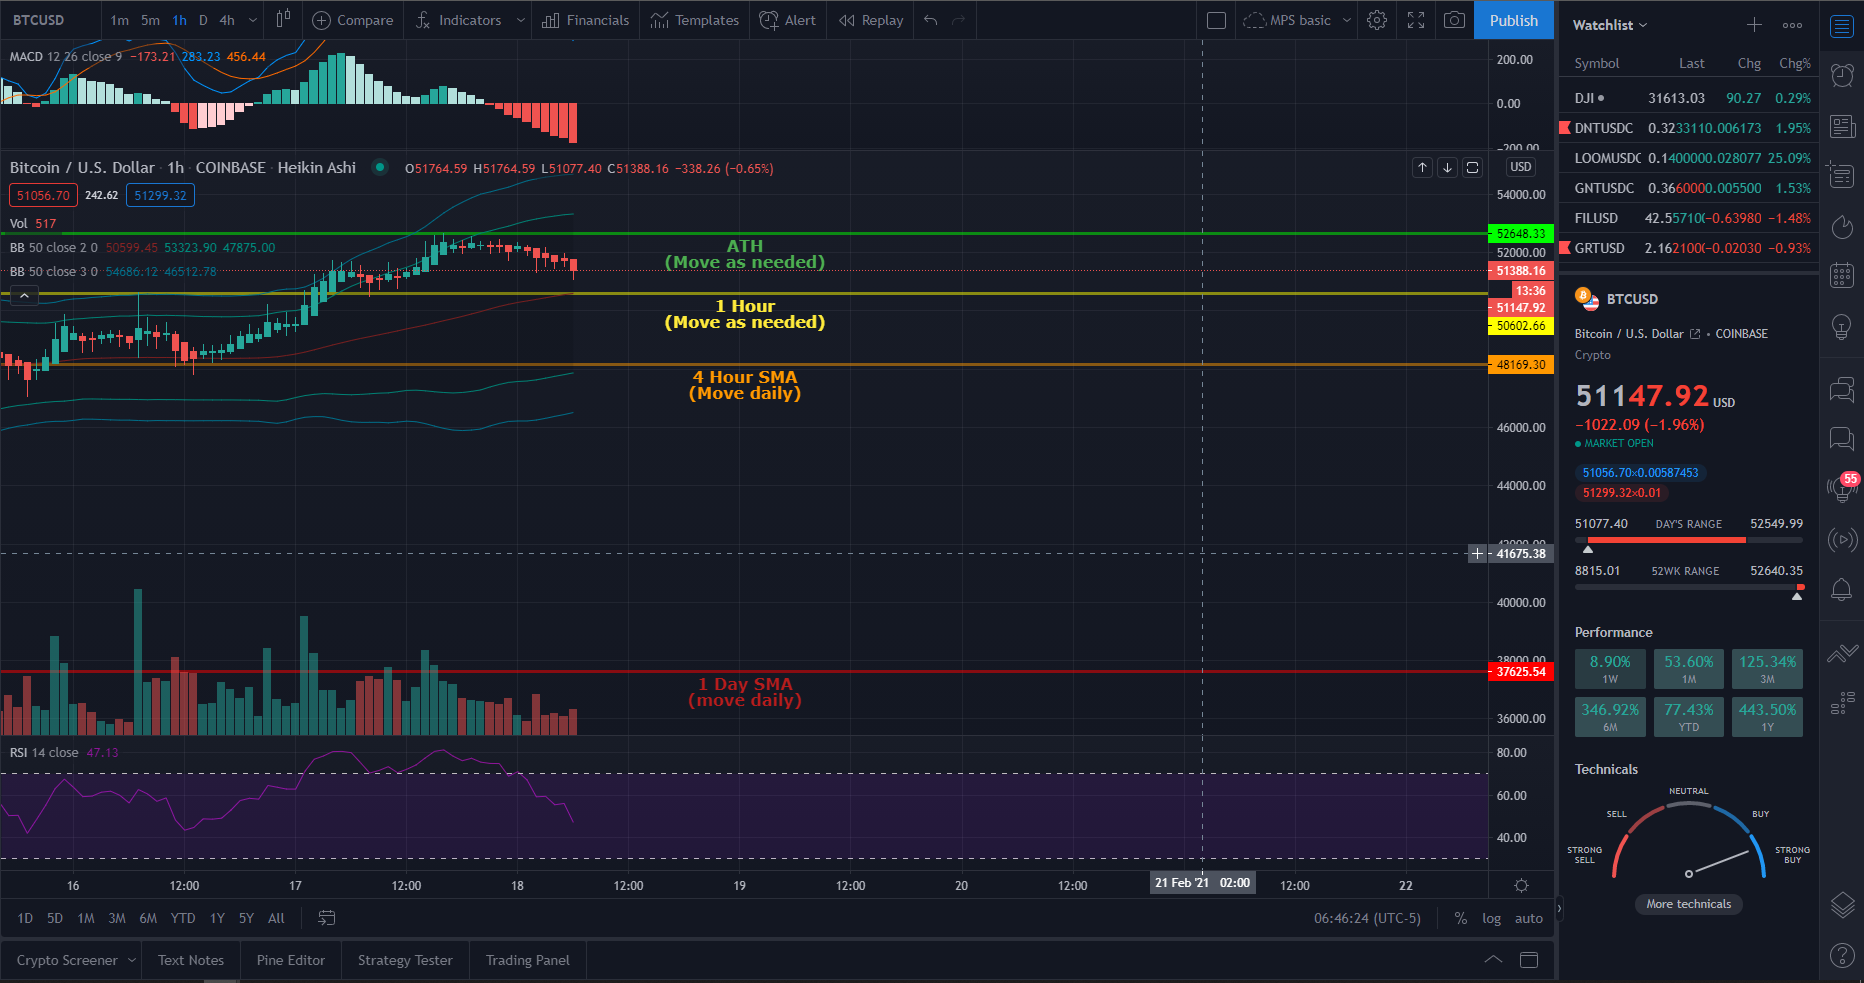Add a symbol to the Watchlist

coord(1754,25)
